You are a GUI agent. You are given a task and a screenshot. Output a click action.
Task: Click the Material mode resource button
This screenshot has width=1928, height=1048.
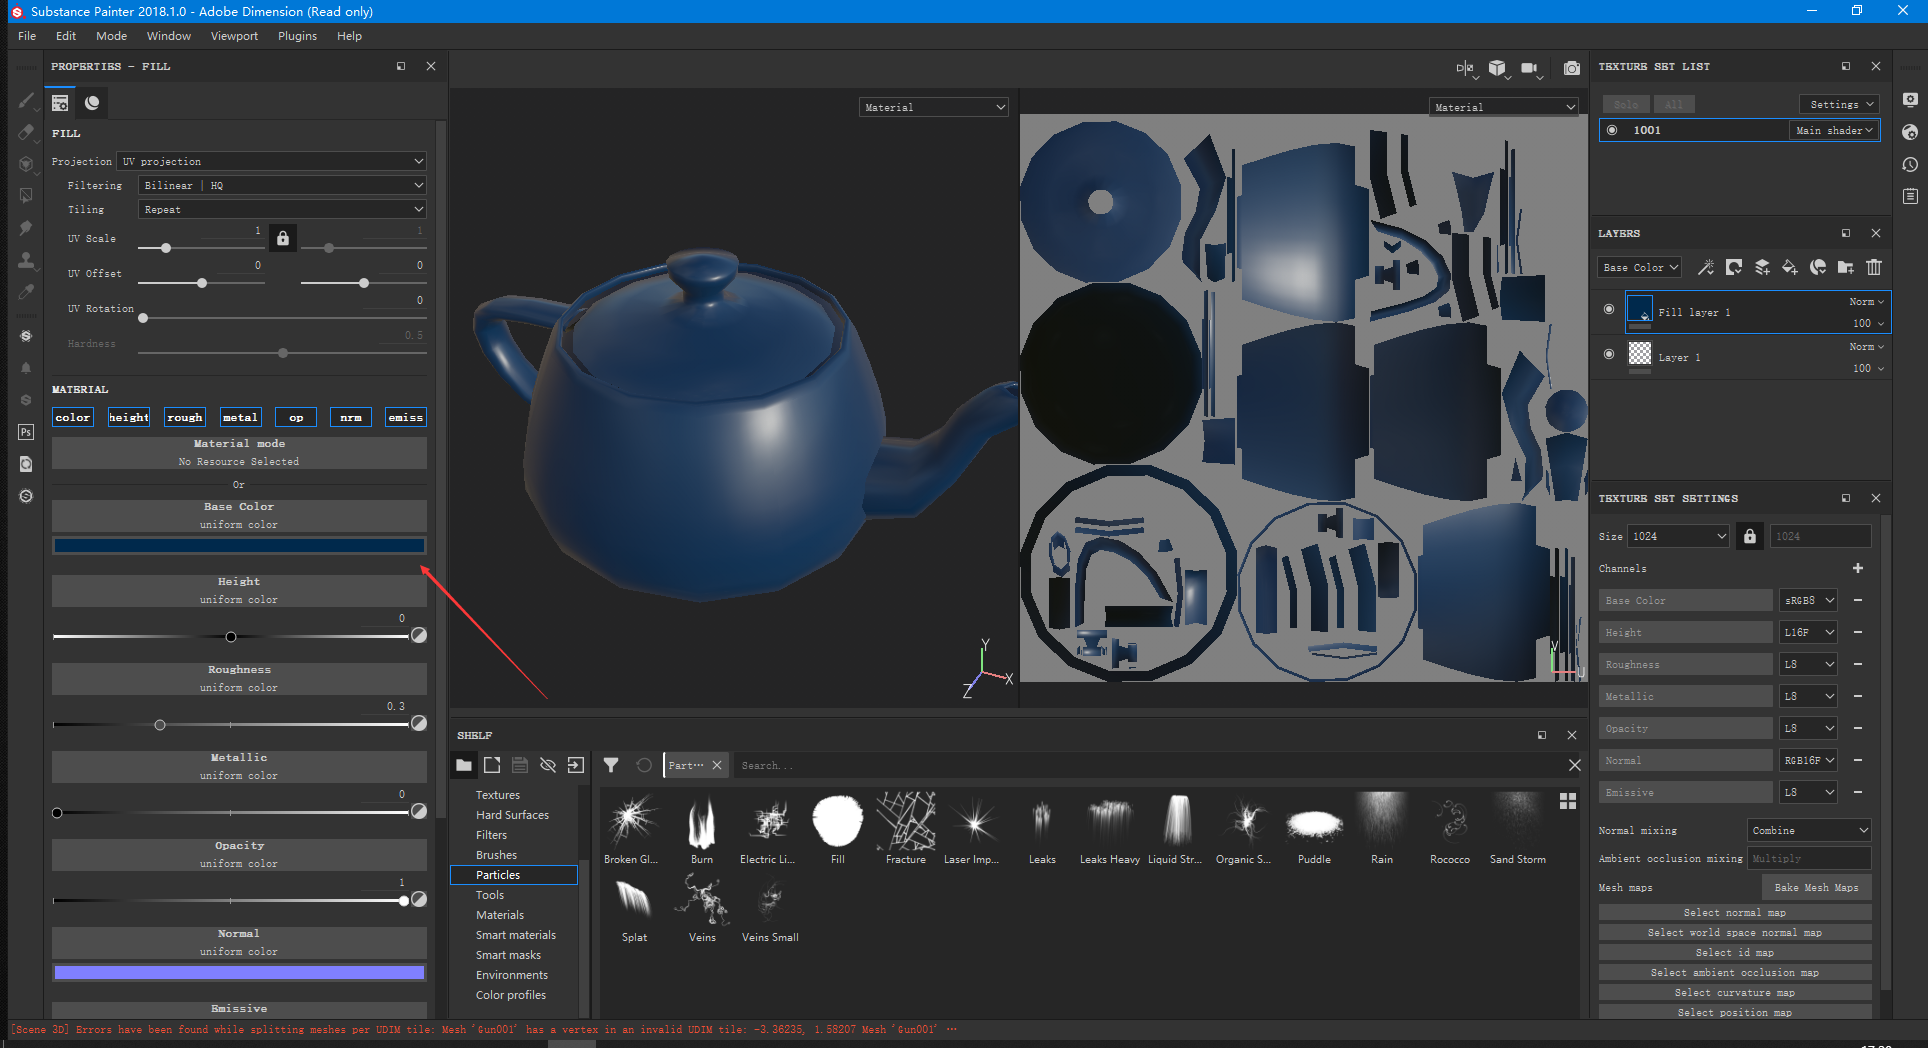click(x=239, y=452)
